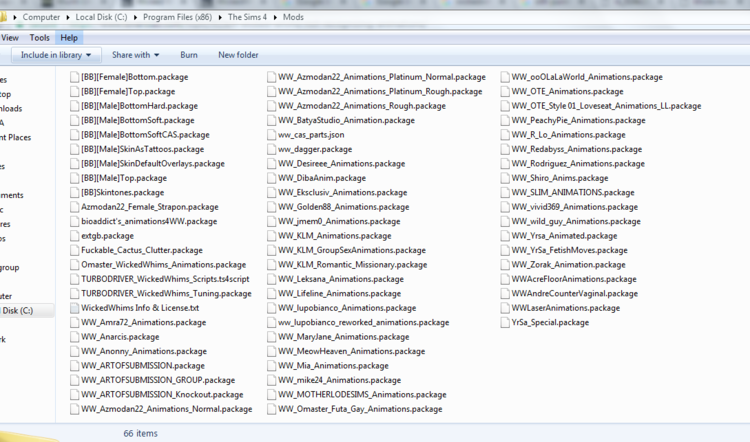Open the Include in library dropdown
The height and width of the screenshot is (442, 750).
56,55
